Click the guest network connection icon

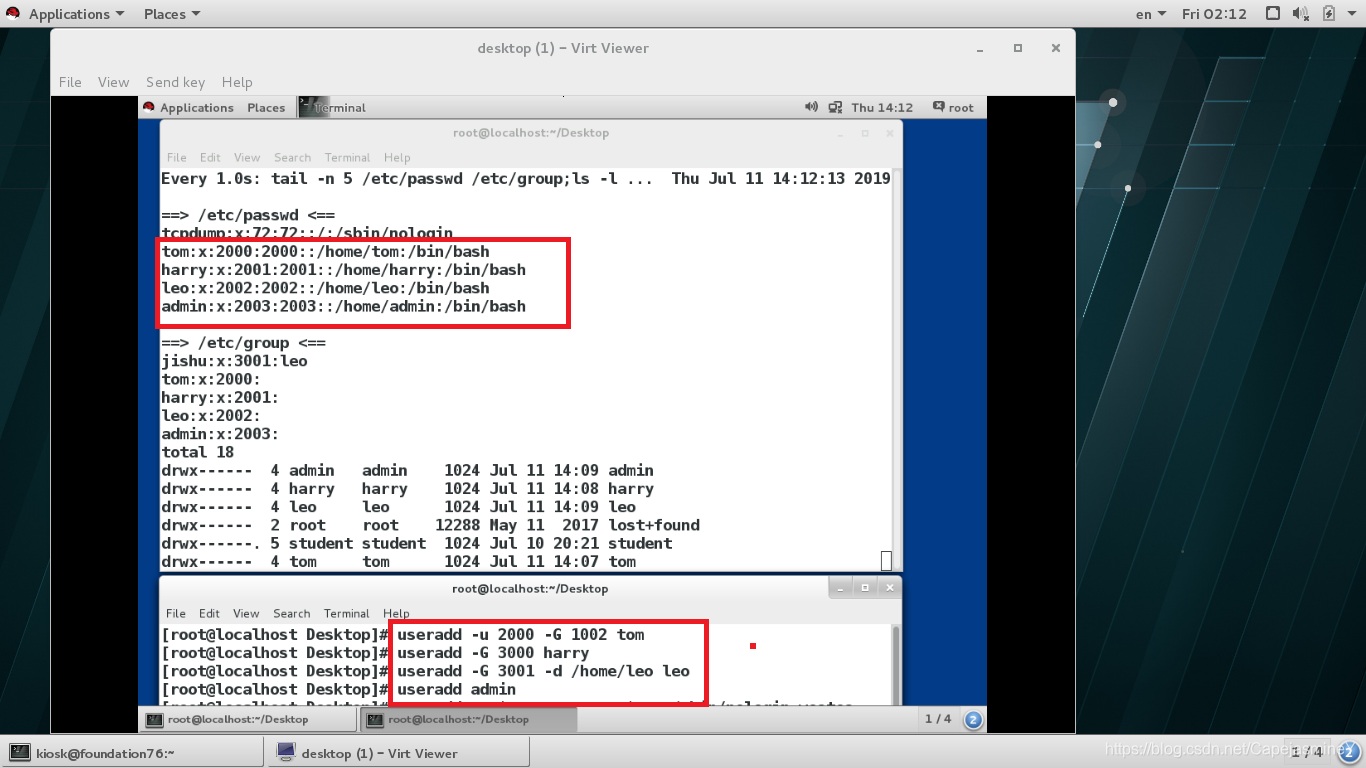click(x=834, y=107)
